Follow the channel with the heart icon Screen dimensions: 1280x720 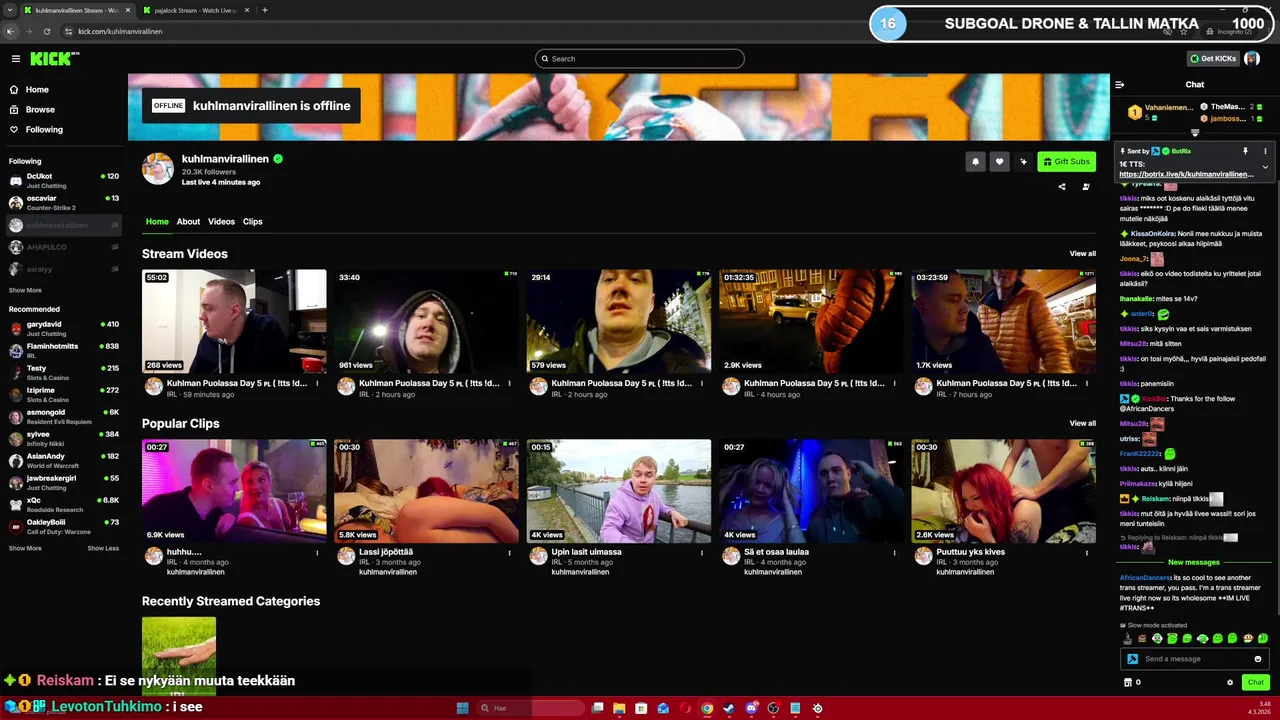pyautogui.click(x=999, y=161)
